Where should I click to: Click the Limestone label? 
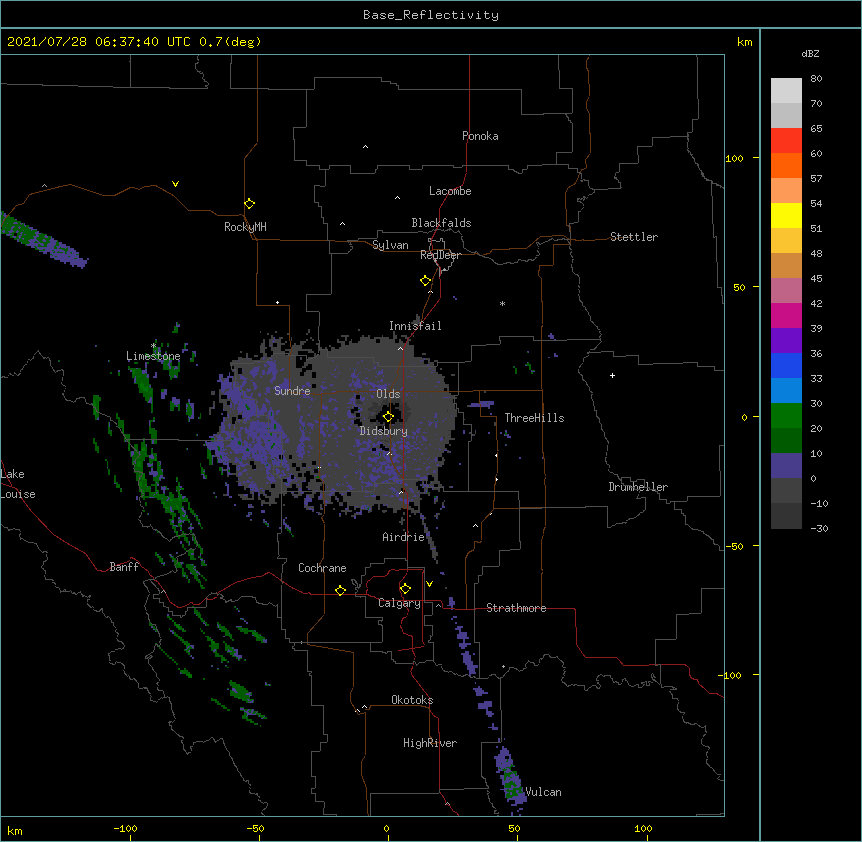(153, 356)
